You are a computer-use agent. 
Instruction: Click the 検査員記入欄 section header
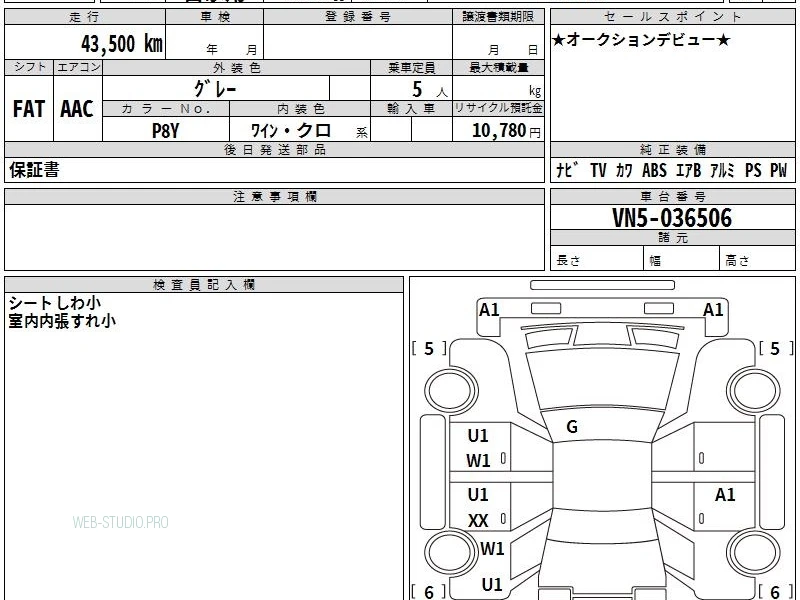point(204,285)
